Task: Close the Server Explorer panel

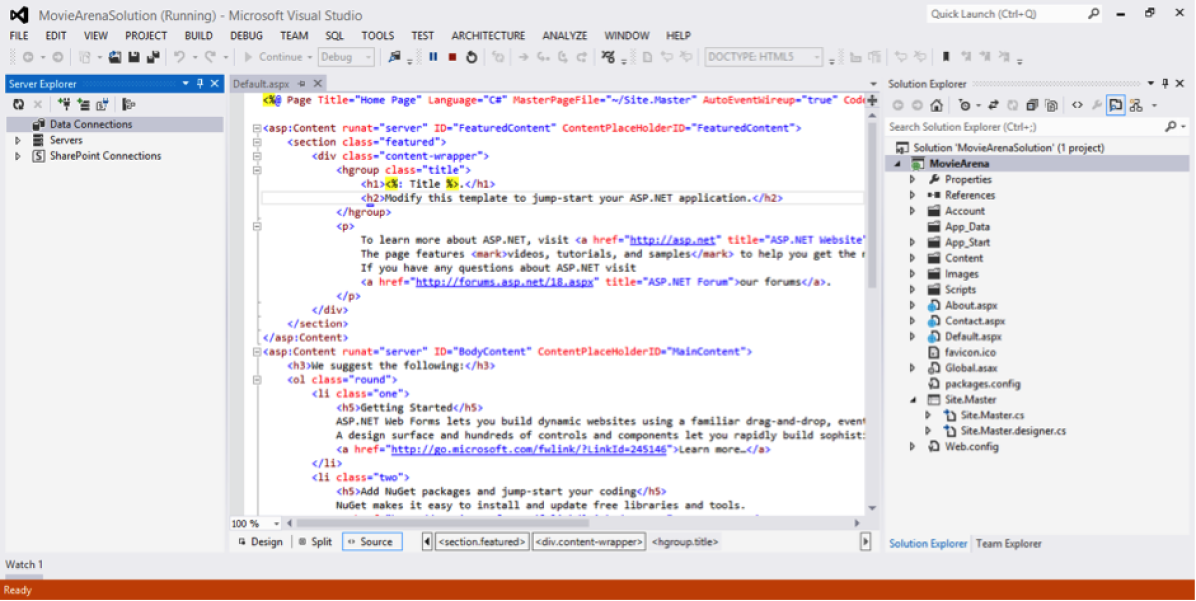Action: coord(215,84)
